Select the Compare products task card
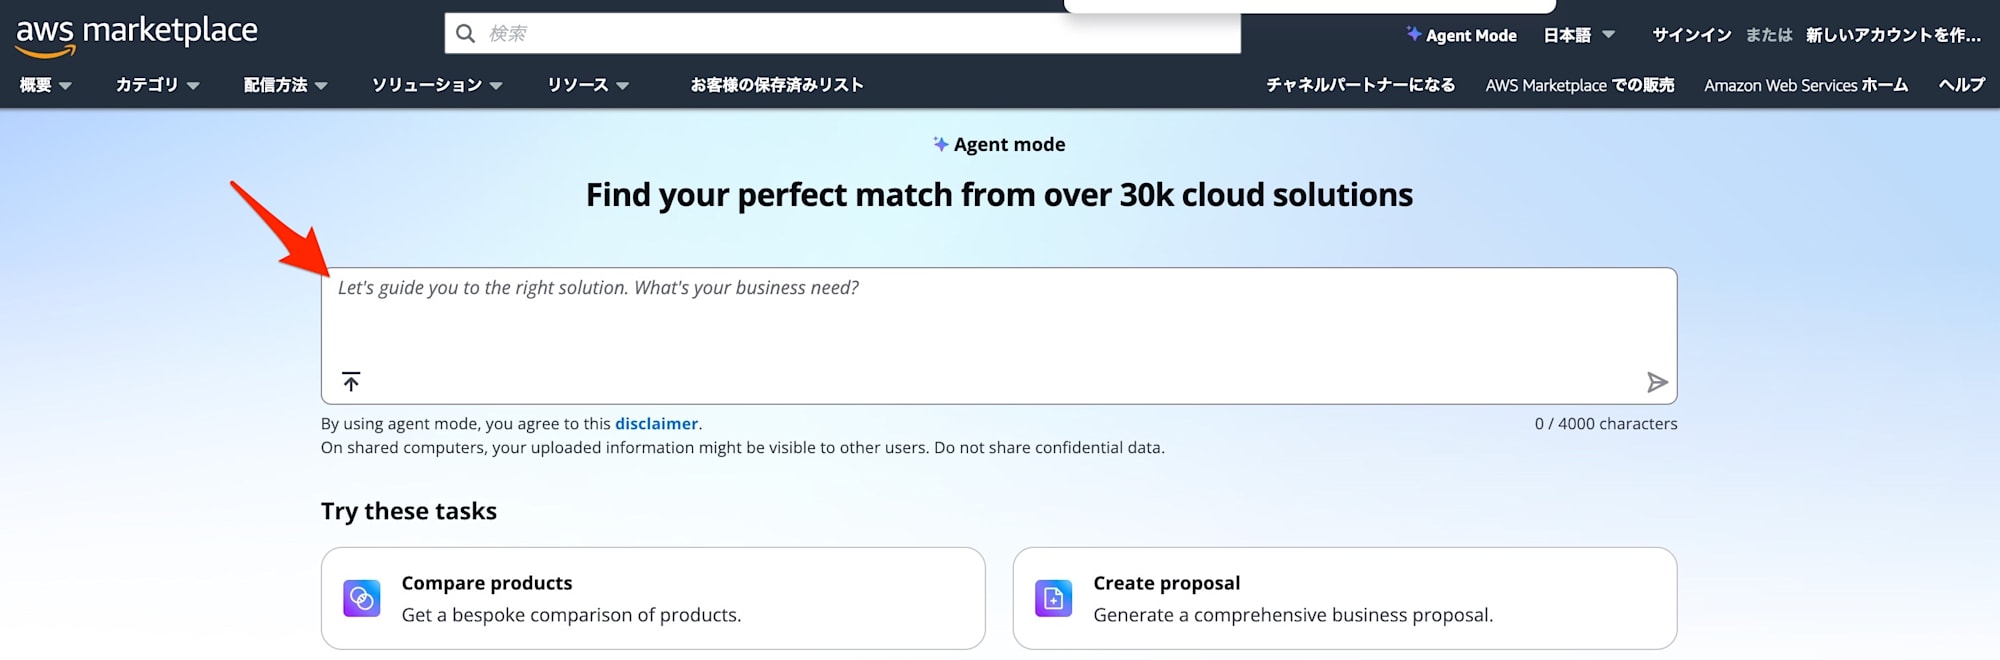 coord(652,598)
